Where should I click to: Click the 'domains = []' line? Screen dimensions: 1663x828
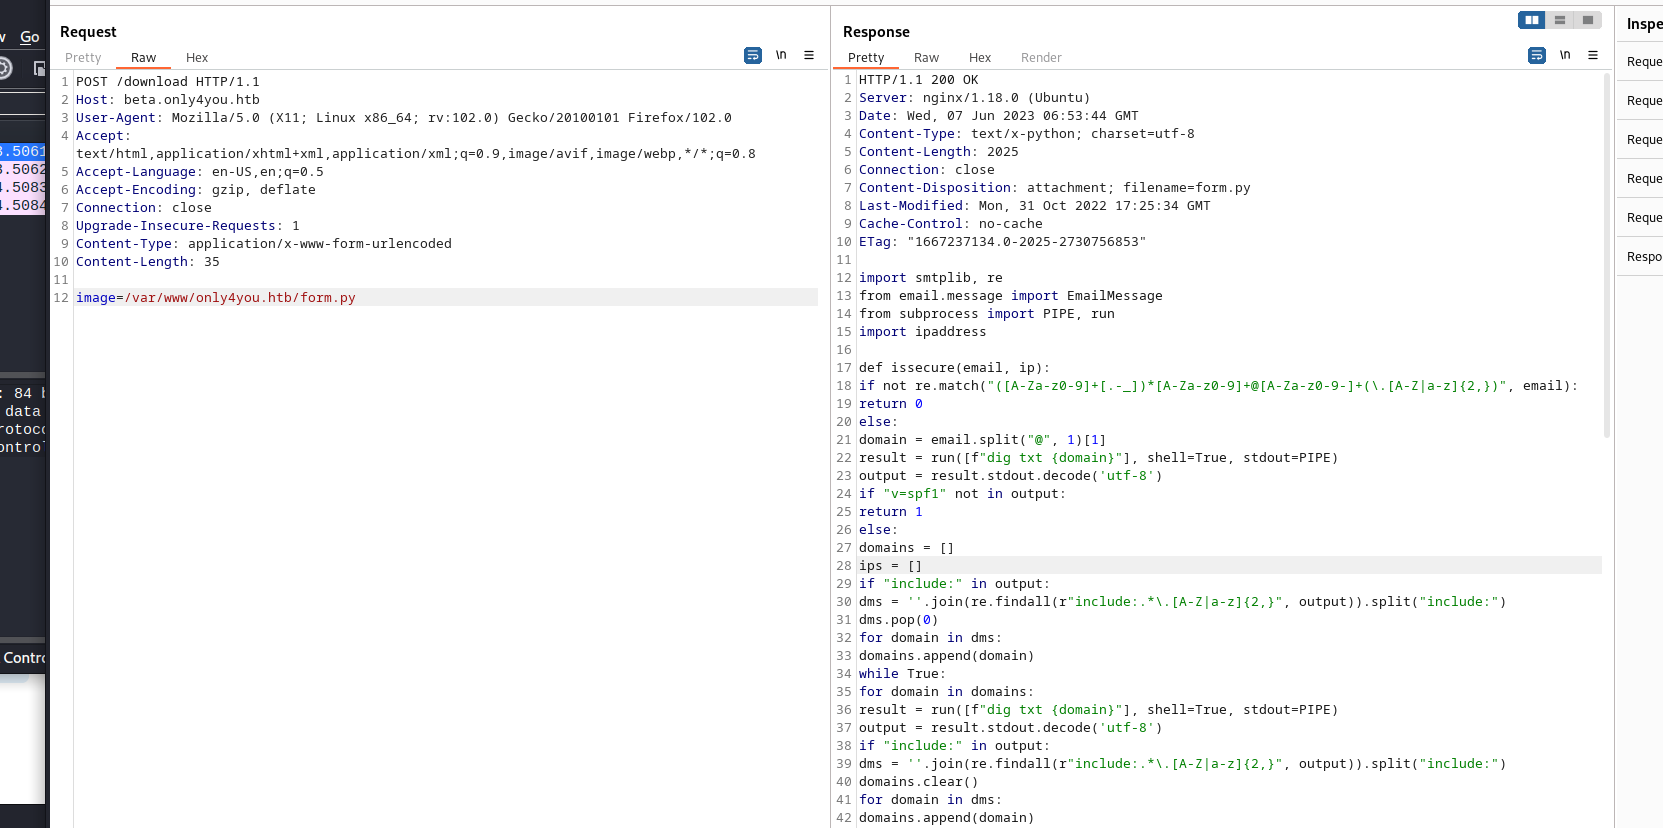(906, 548)
